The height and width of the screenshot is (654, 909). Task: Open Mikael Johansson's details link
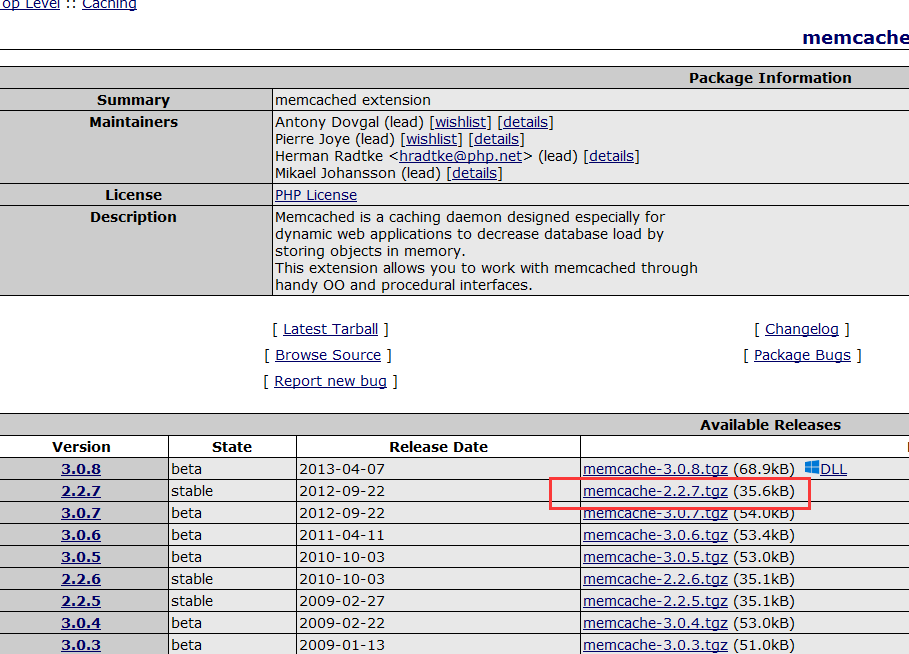(474, 173)
